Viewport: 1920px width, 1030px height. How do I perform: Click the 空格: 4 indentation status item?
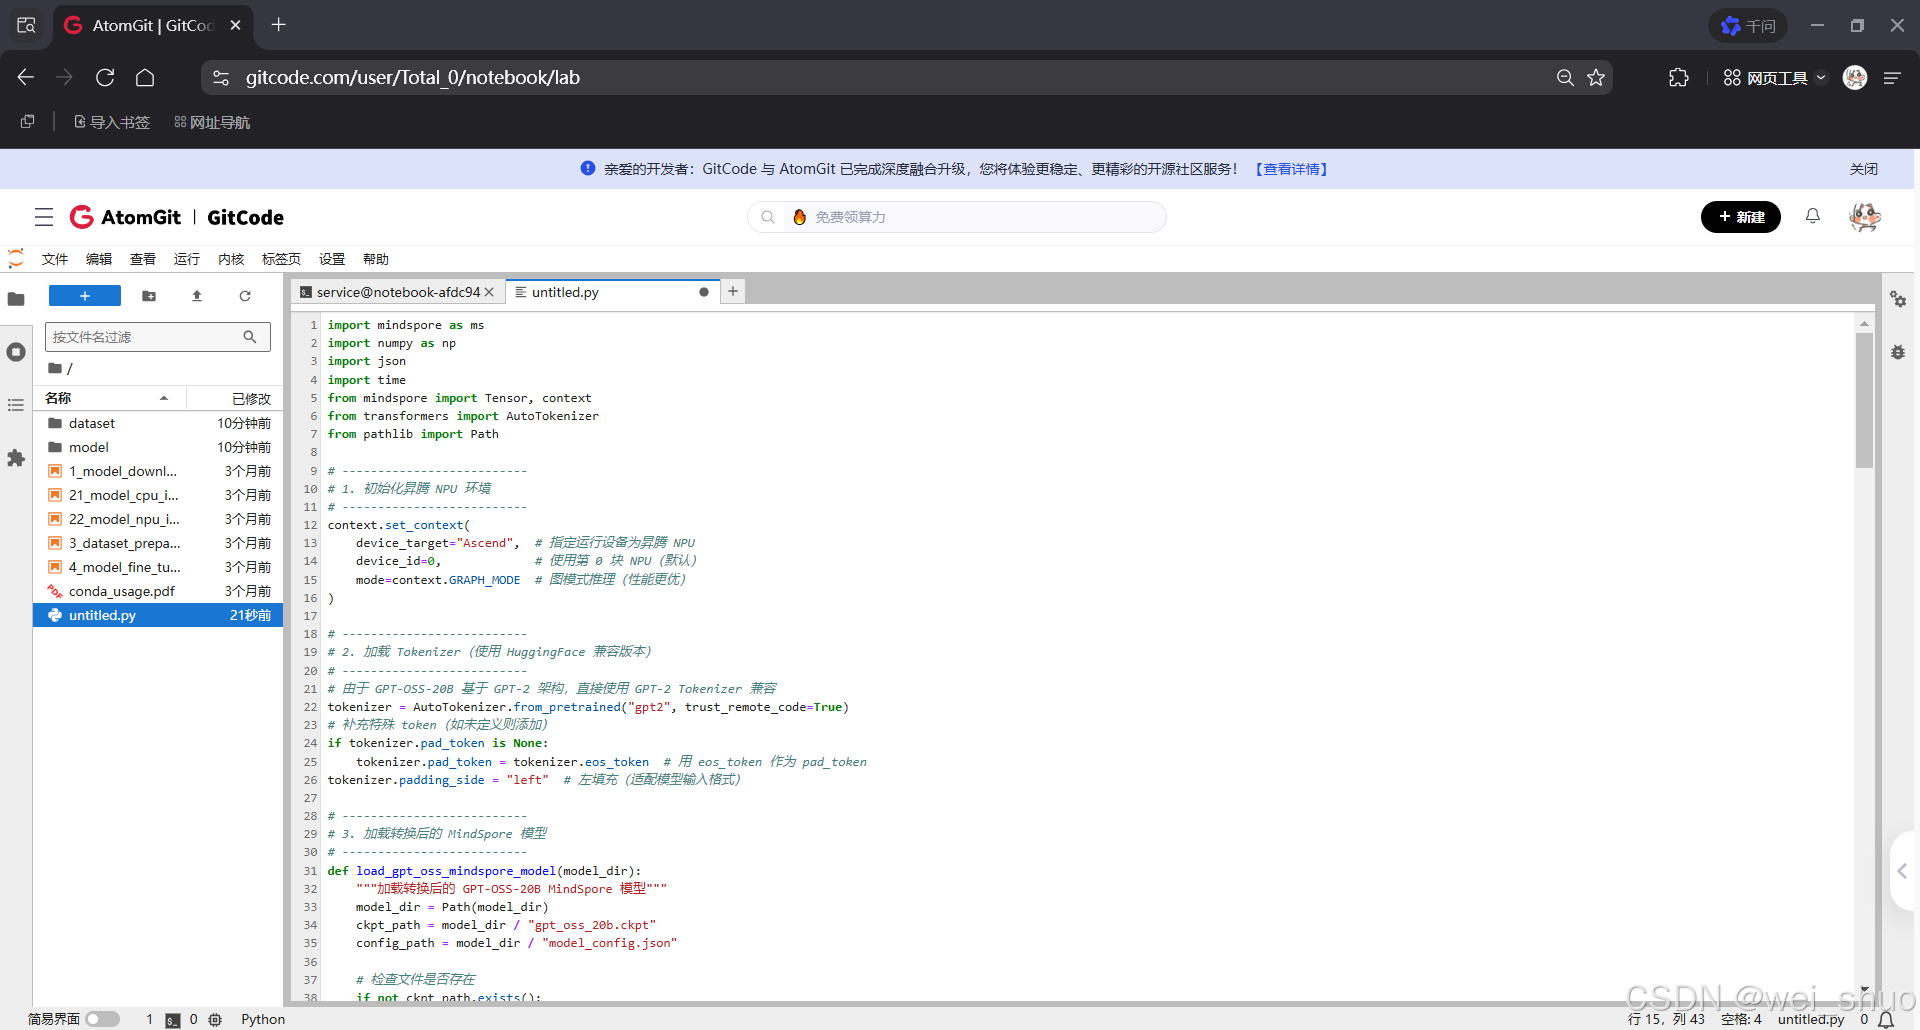(1741, 1020)
